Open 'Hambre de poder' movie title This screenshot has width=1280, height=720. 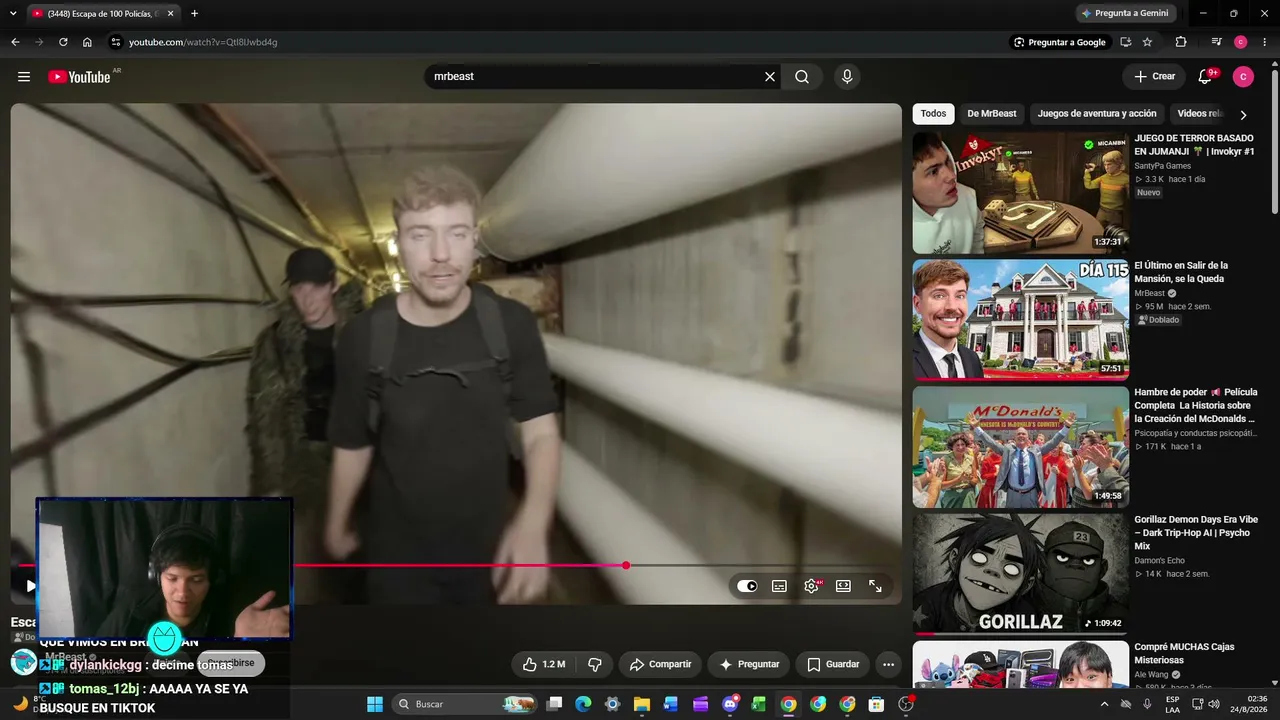tap(1196, 405)
